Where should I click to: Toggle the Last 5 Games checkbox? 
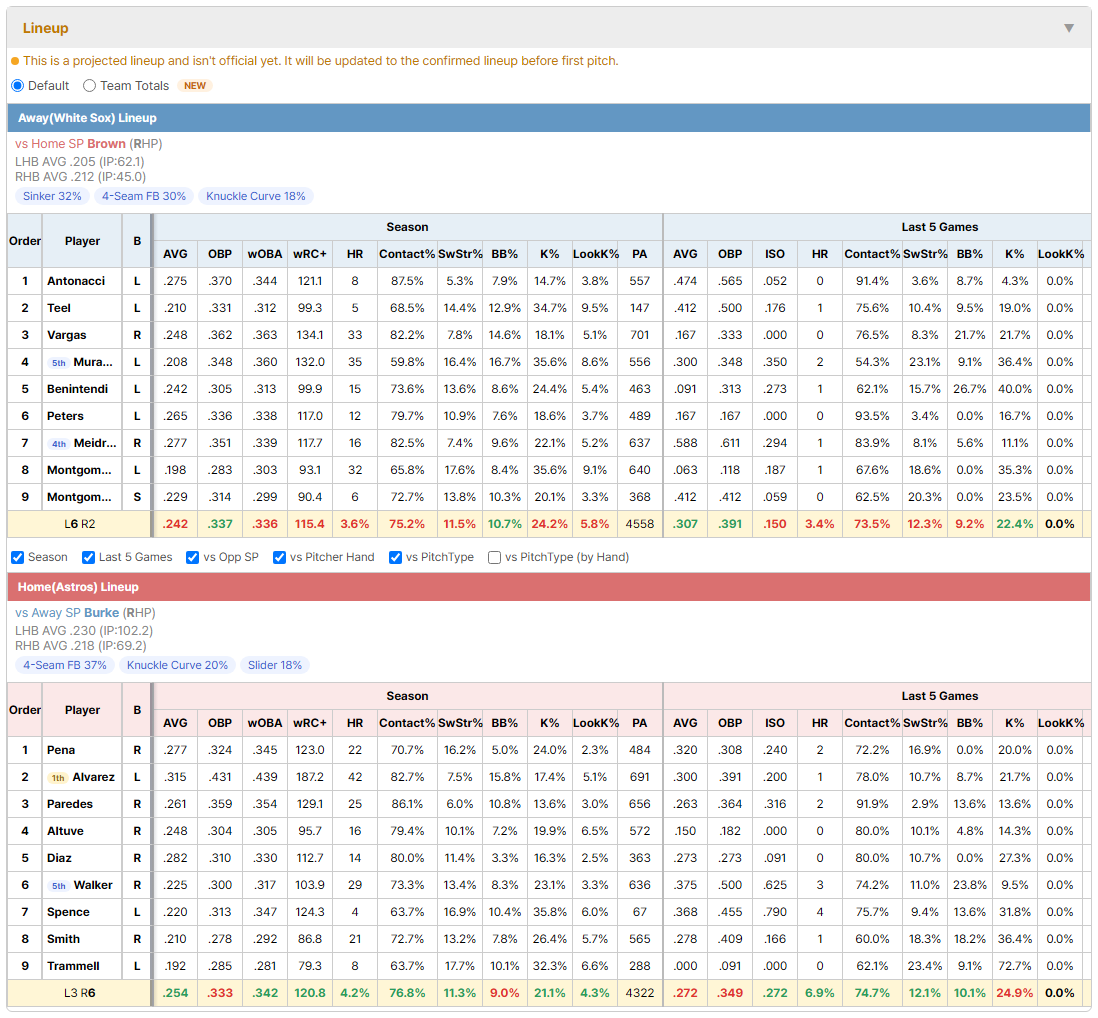coord(88,557)
